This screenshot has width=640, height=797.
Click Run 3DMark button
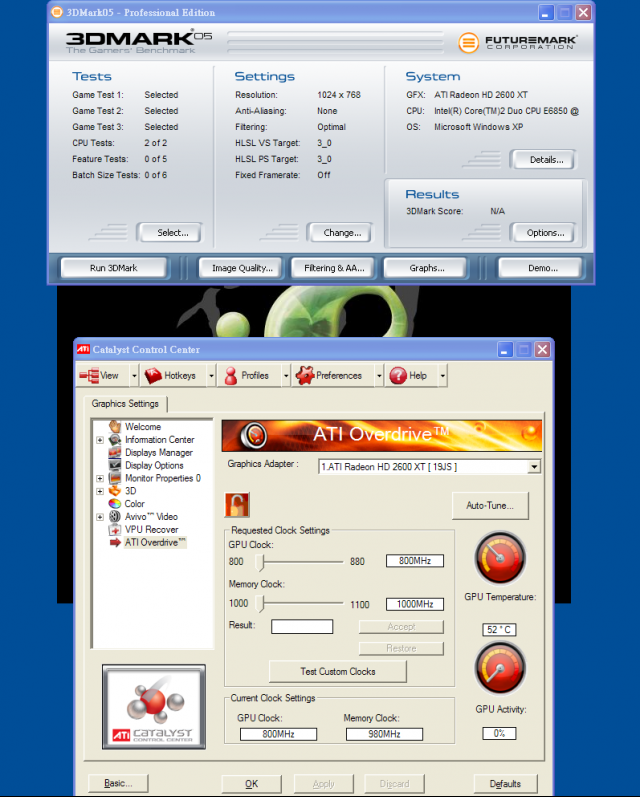point(113,268)
